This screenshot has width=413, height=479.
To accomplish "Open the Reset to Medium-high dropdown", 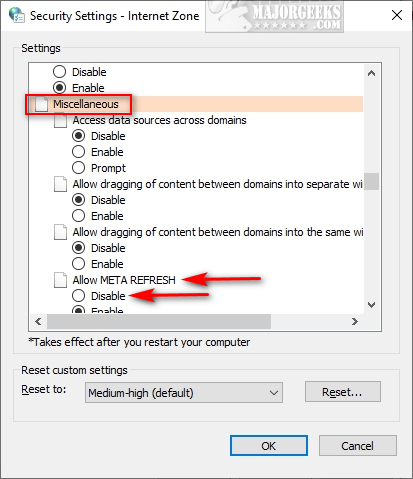I will coord(184,393).
